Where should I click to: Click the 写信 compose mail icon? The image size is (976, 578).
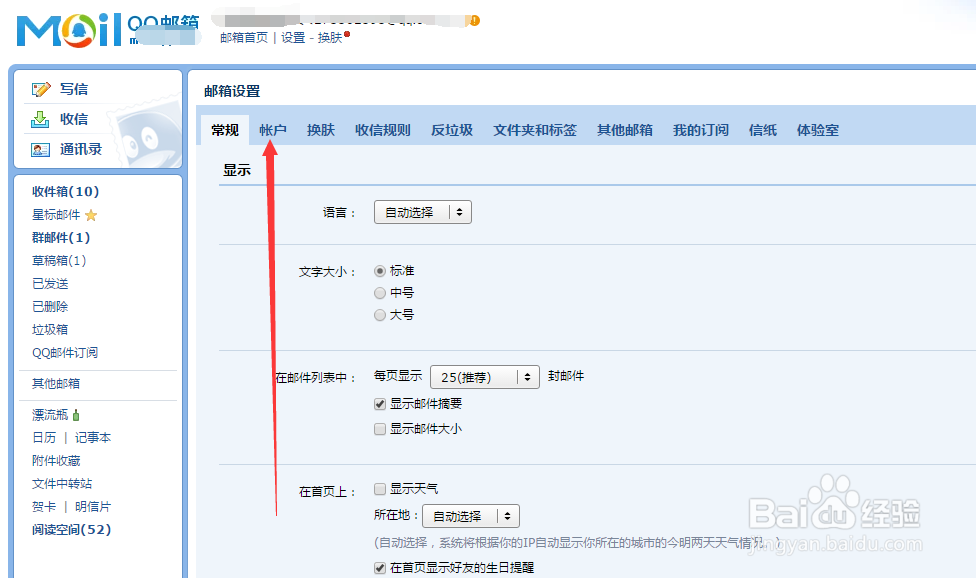40,88
